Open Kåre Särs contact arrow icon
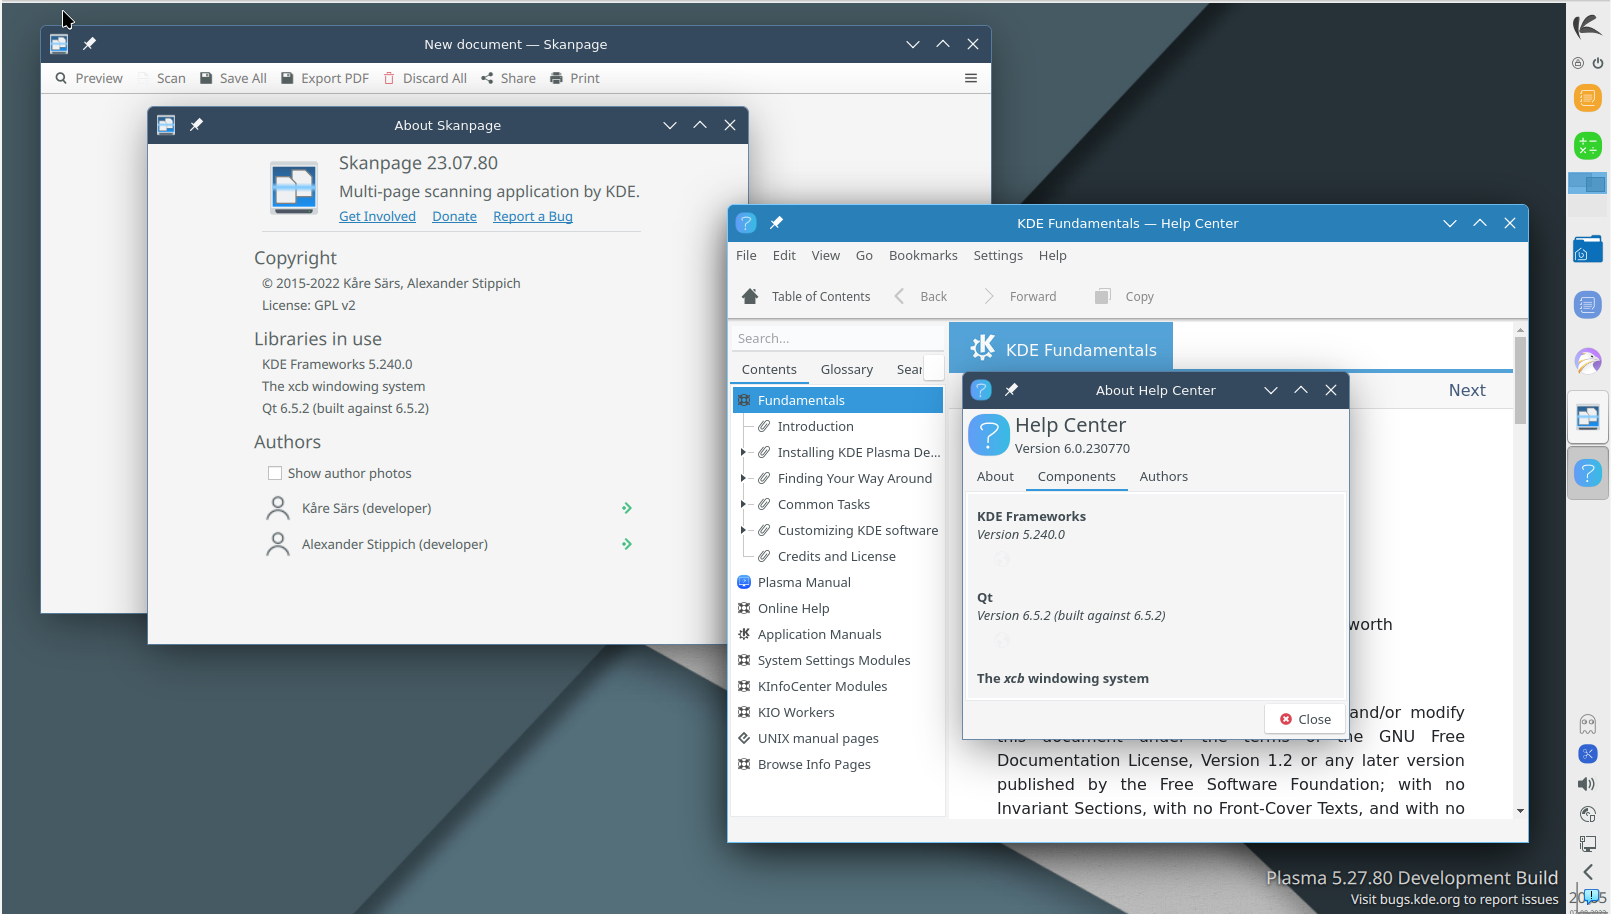The image size is (1611, 914). click(627, 508)
